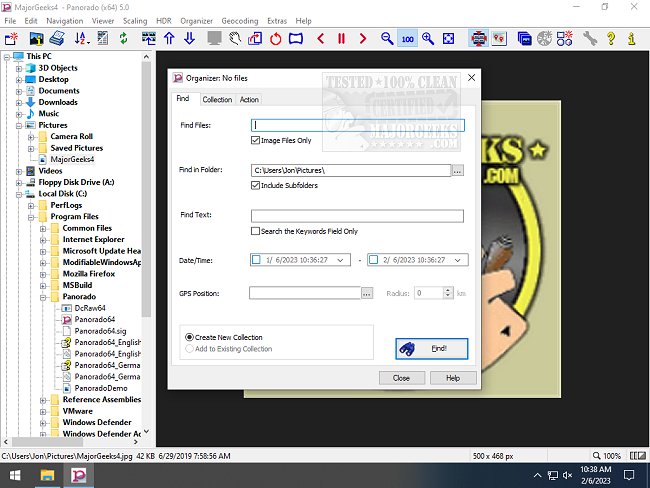Pause slideshow with red pause icon

pyautogui.click(x=342, y=39)
